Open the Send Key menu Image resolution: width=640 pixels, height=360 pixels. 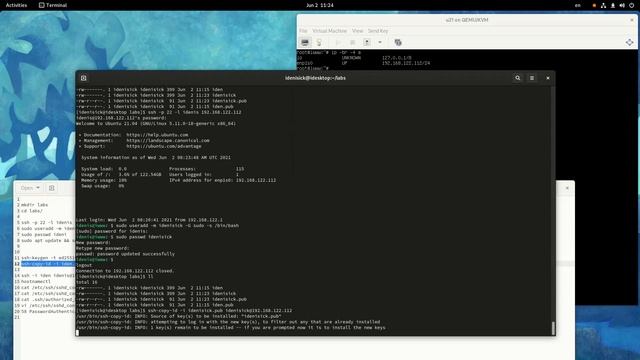click(x=378, y=31)
